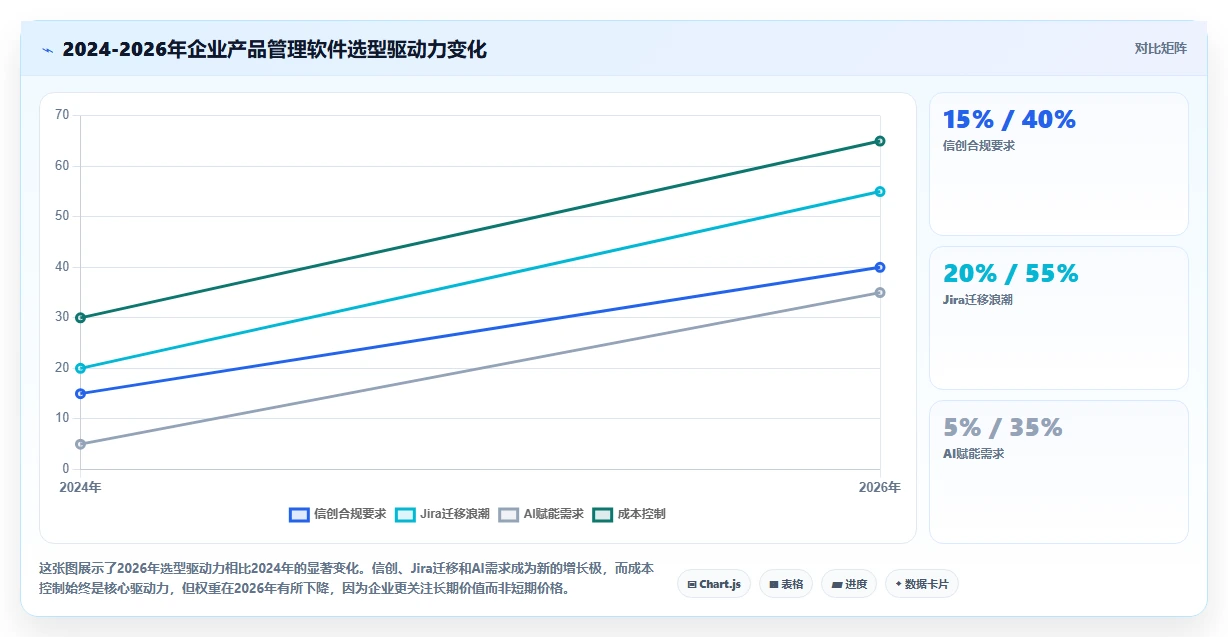Screen dimensions: 1228x637
Task: Click 信创合规要求 data point at 2024年 (15)
Action: [80, 393]
